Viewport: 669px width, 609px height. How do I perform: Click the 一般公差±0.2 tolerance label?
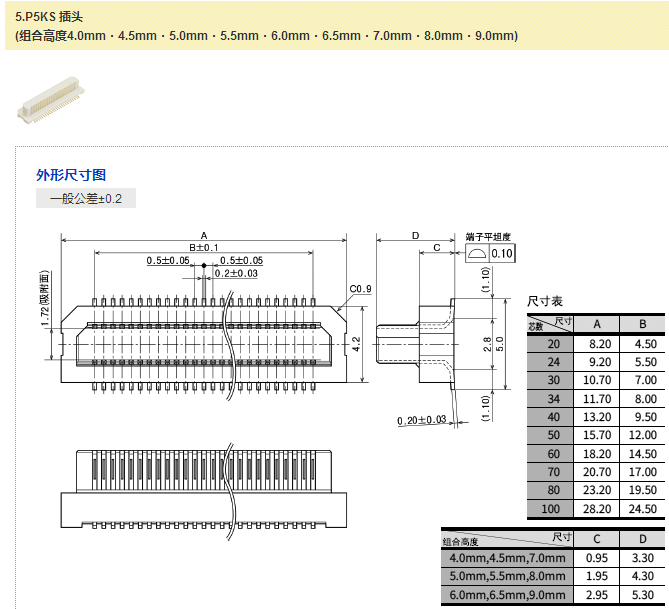point(86,198)
